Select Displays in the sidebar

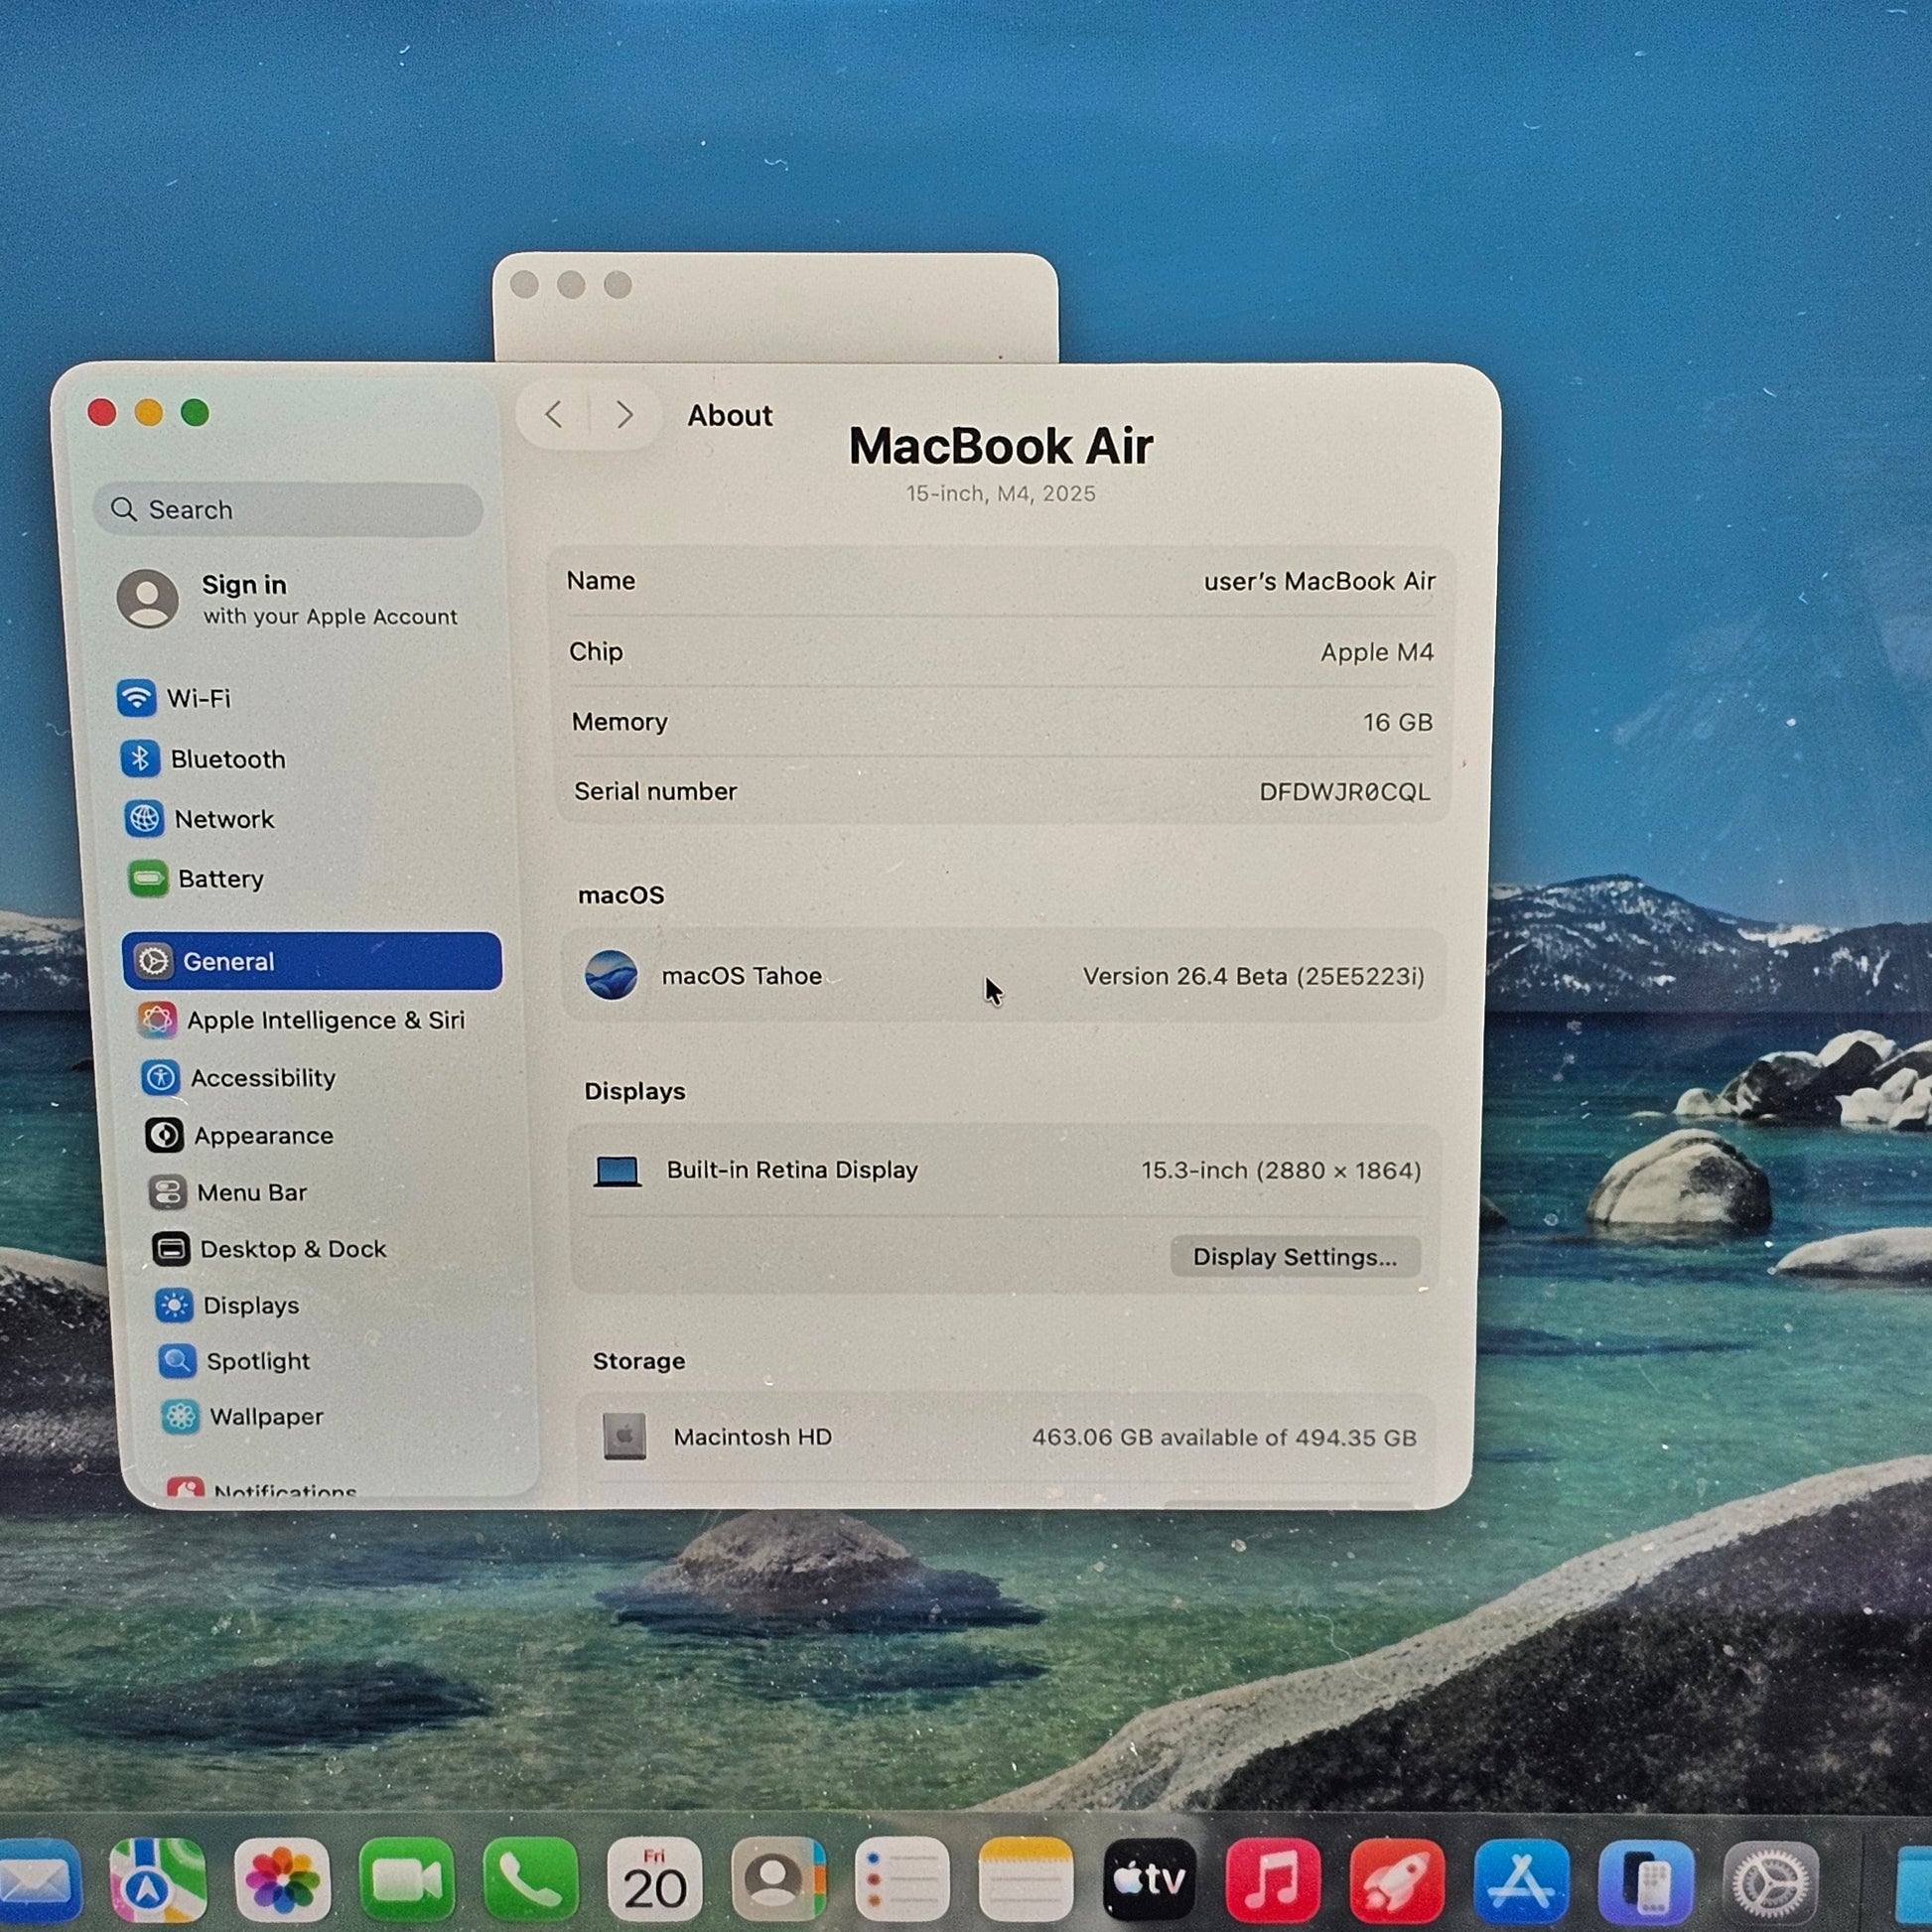[250, 1305]
